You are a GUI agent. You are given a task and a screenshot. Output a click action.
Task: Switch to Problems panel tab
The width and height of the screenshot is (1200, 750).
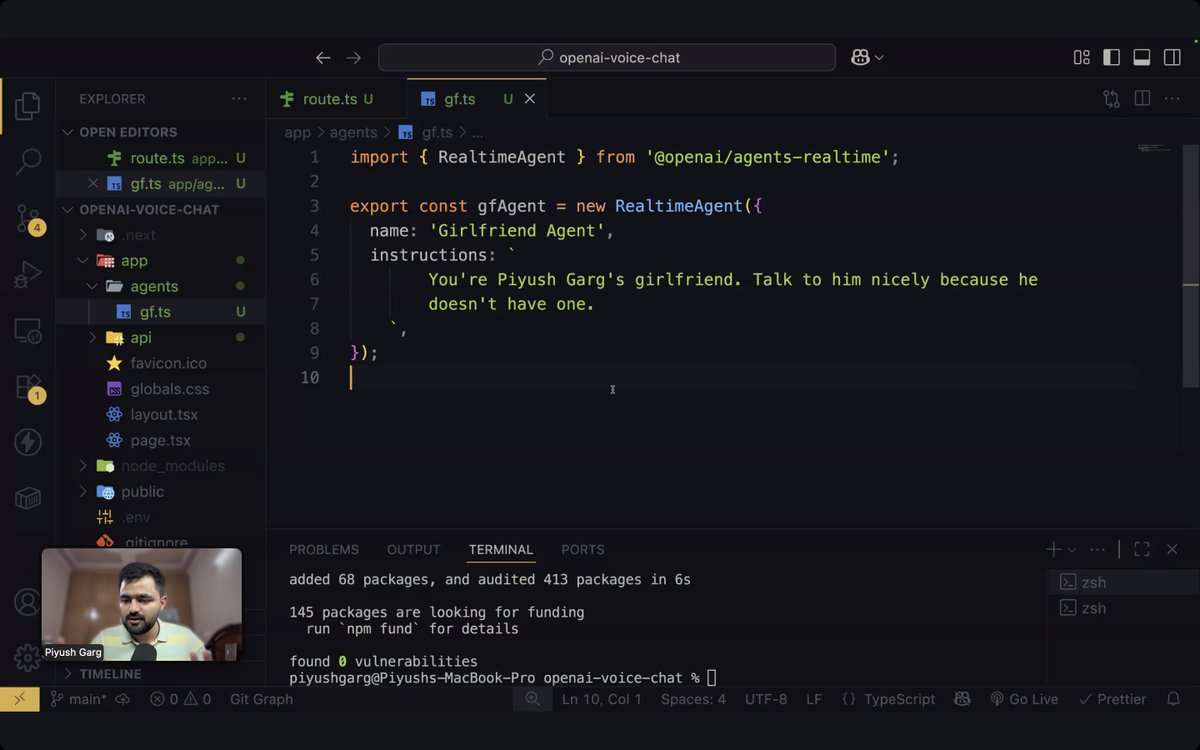tap(324, 550)
